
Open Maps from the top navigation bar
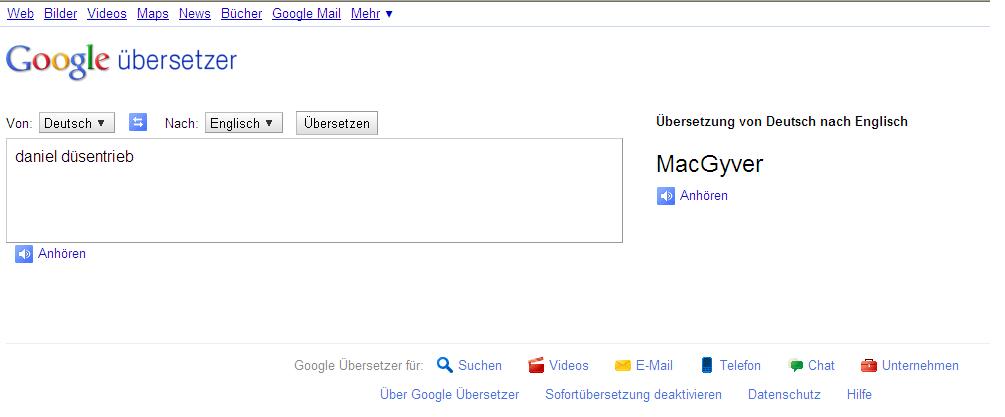pyautogui.click(x=152, y=14)
